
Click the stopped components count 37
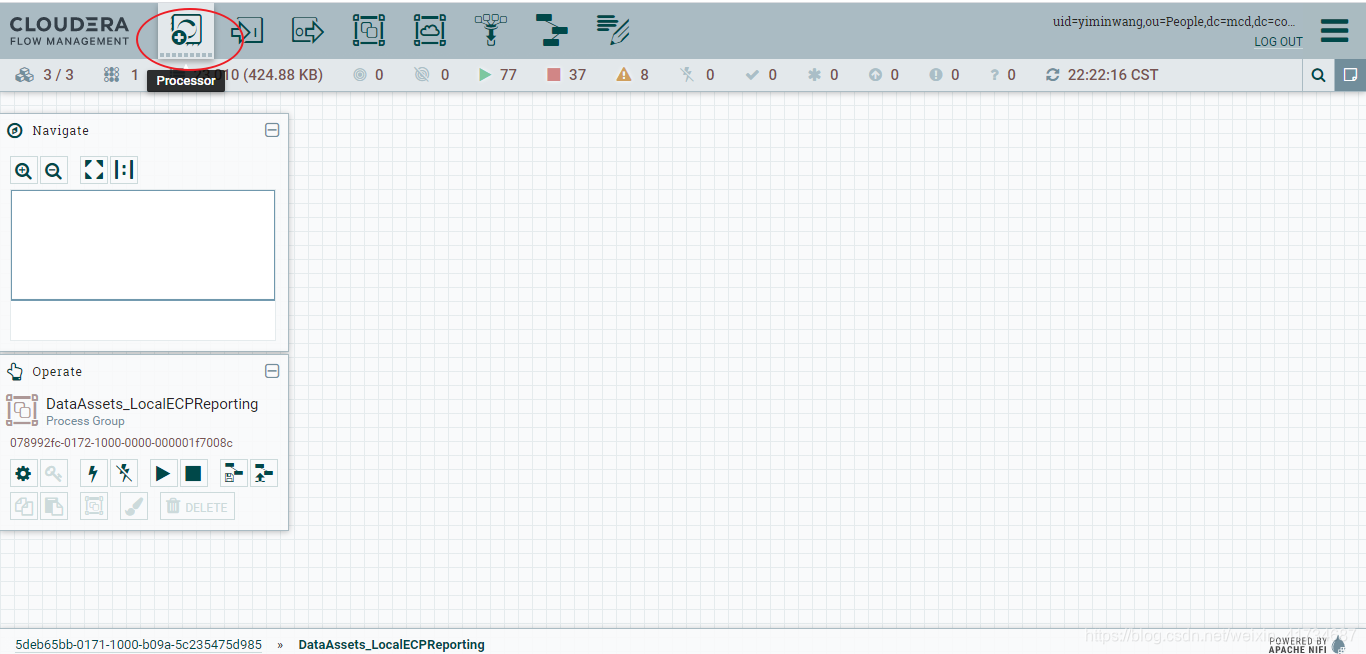566,75
